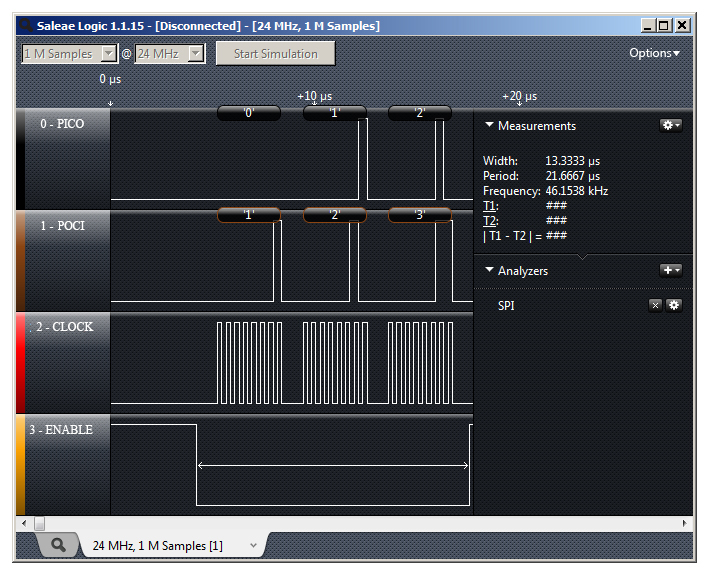Click the Frequency value 46.1538 kHz

click(x=577, y=191)
